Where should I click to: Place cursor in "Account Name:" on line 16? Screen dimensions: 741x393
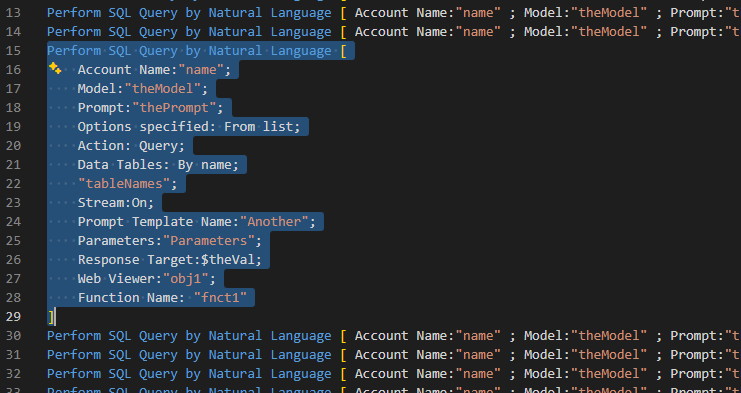(128, 70)
